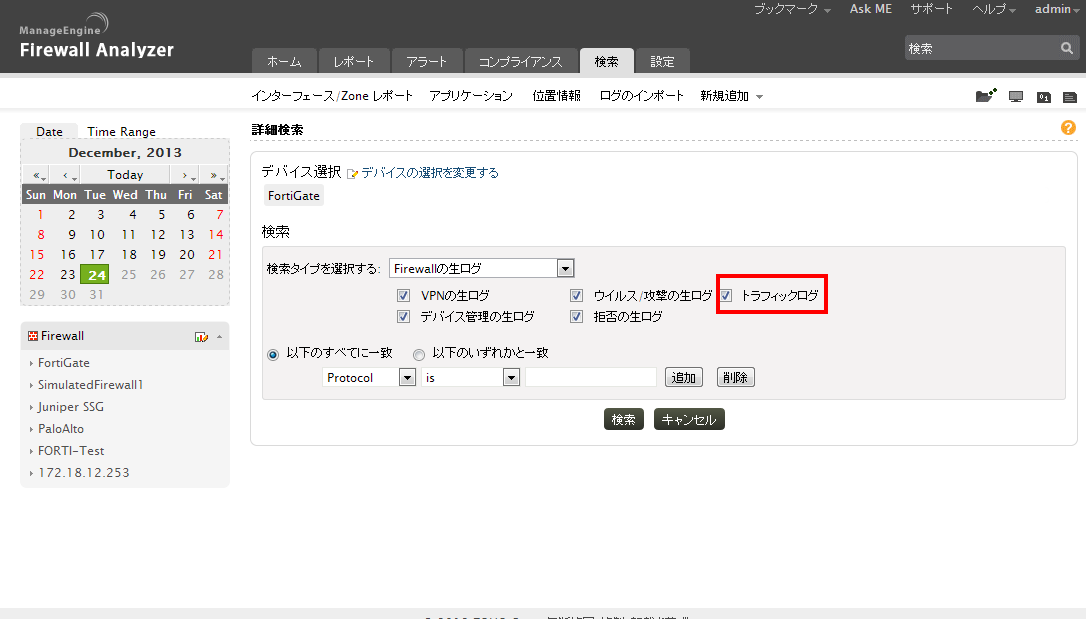Open the ヘルプ dropdown menu

coord(994,10)
